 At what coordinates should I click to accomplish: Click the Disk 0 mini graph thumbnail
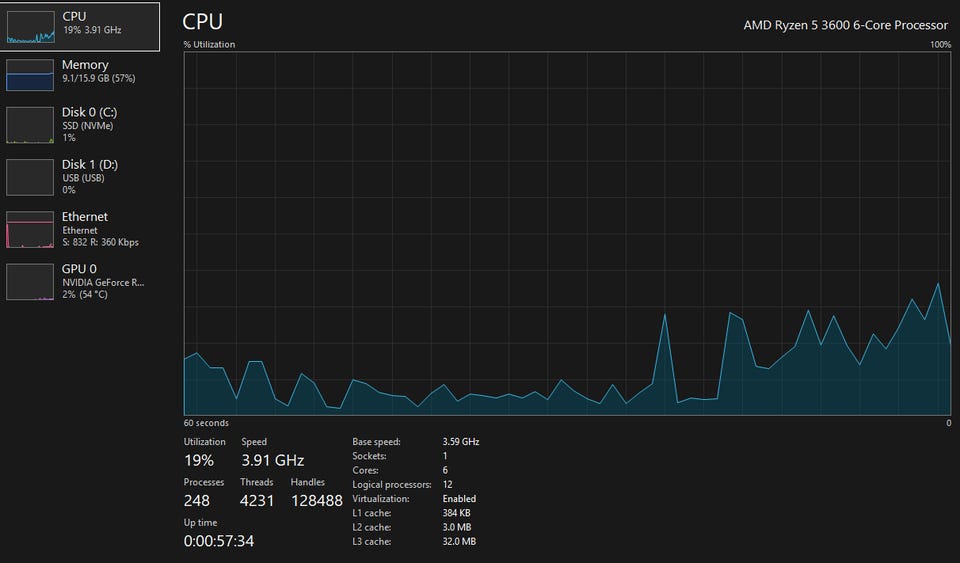click(30, 125)
